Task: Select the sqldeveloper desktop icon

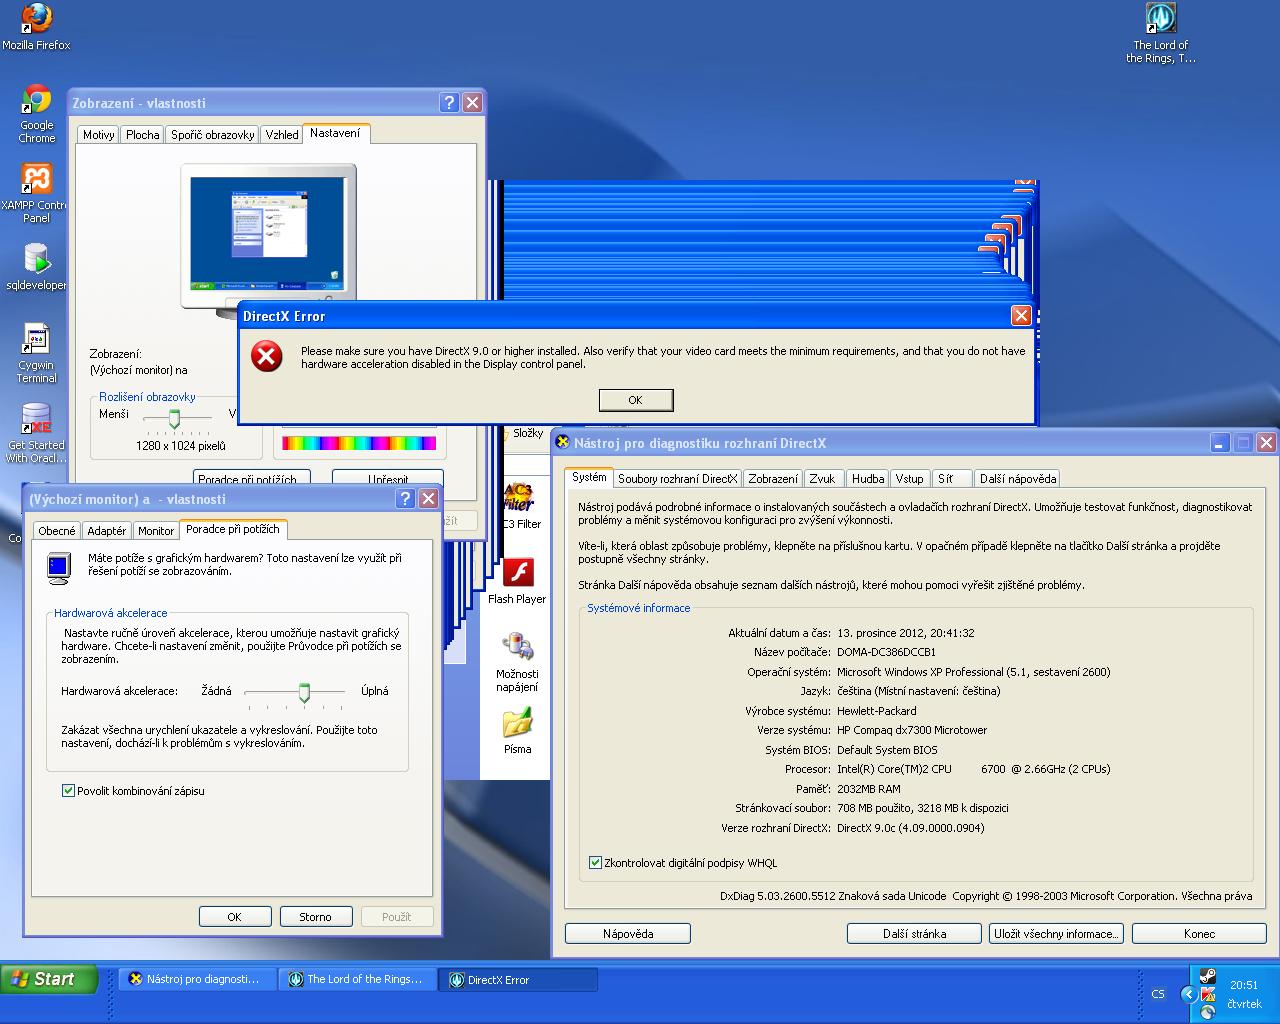Action: coord(37,266)
